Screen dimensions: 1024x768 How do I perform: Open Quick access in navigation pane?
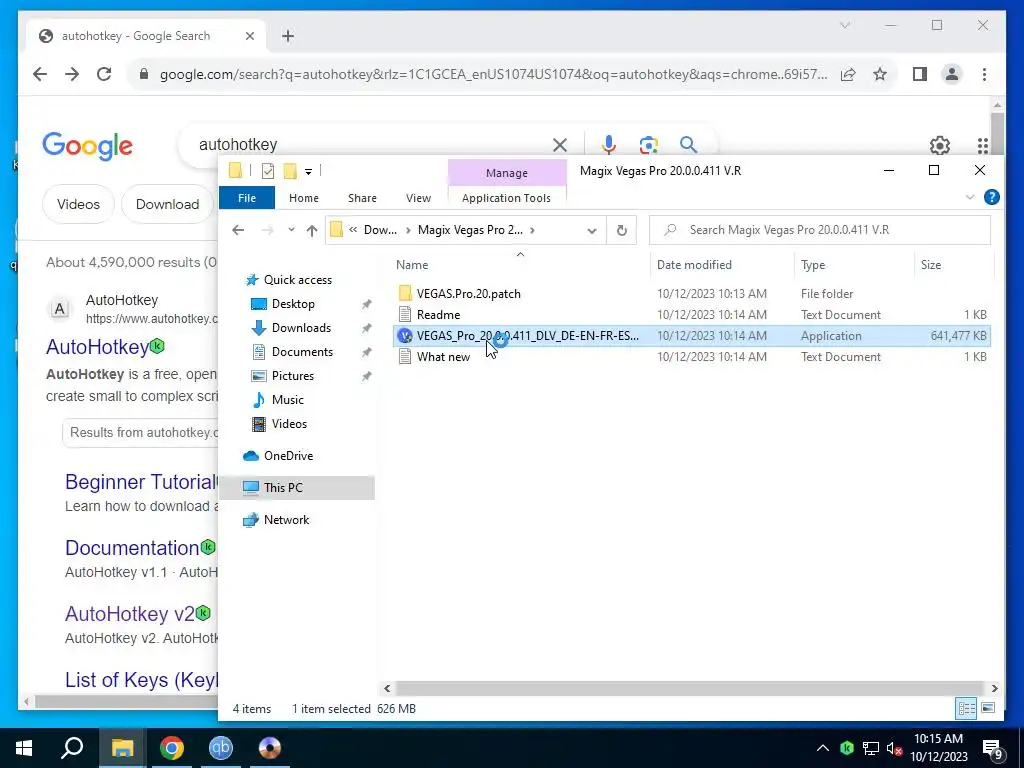tap(298, 280)
